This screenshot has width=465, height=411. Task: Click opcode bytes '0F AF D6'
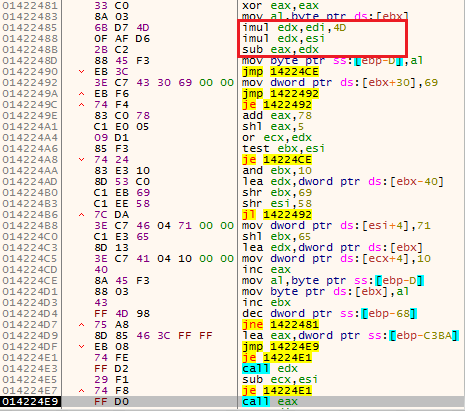[x=122, y=39]
